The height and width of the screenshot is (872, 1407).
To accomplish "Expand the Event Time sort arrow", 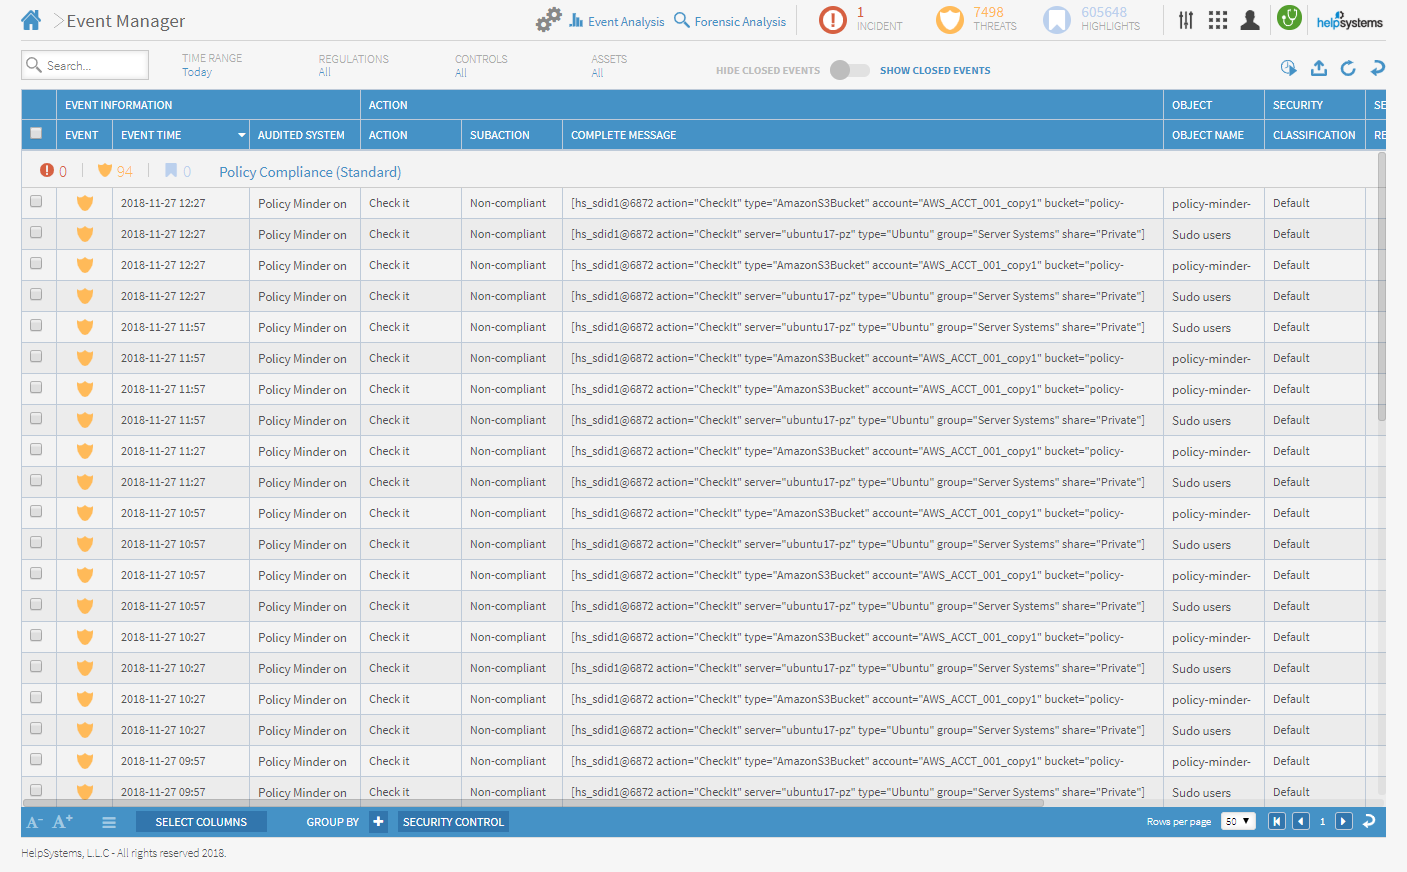I will point(241,135).
